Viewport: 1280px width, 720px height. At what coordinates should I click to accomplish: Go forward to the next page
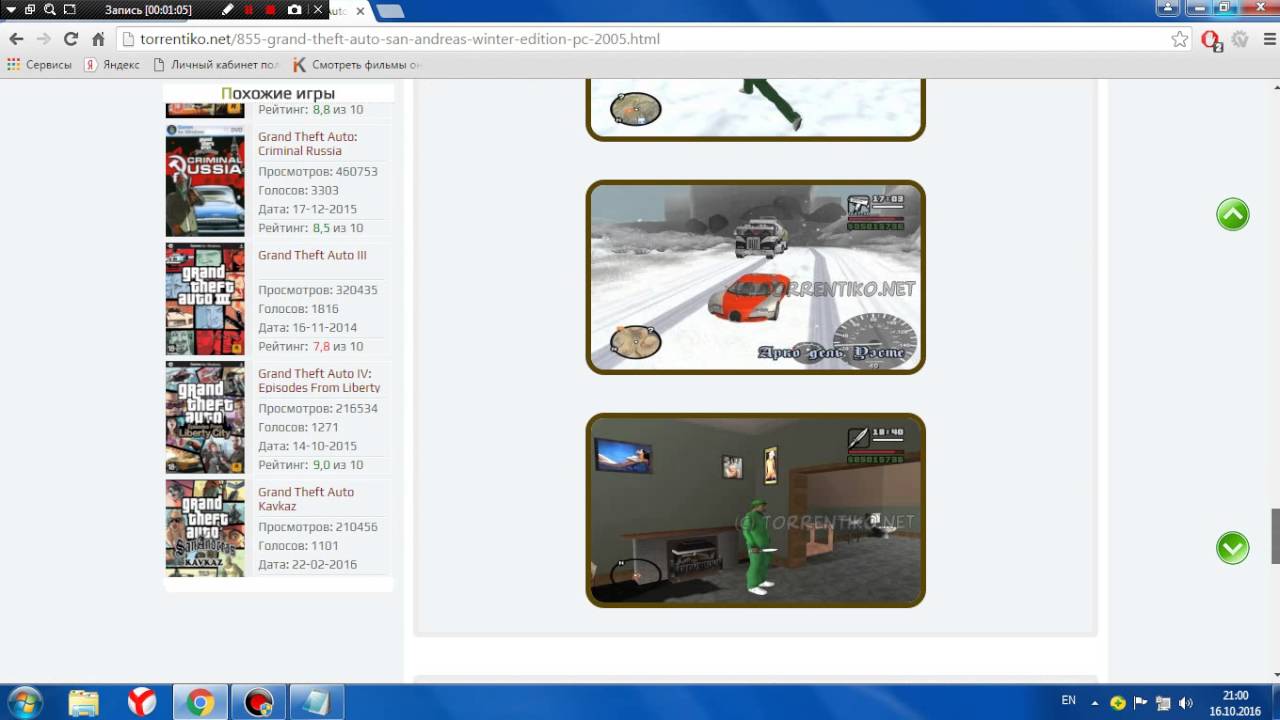[43, 39]
